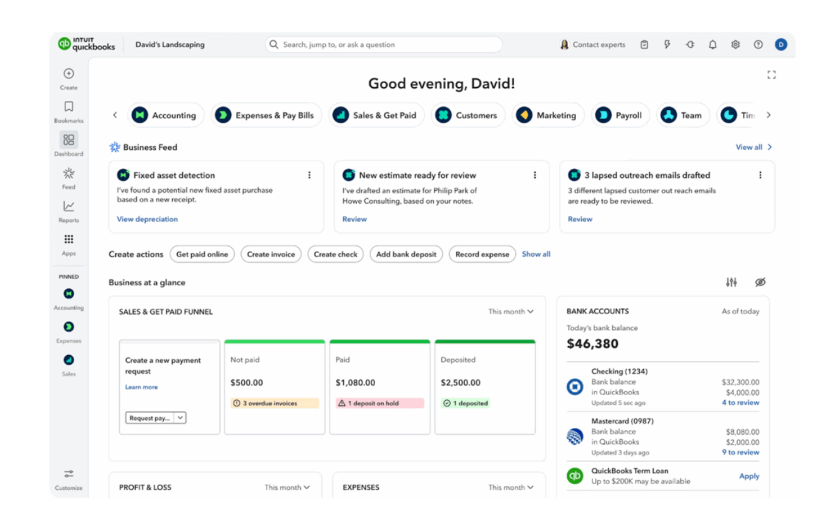This screenshot has height=532, width=822.
Task: Click the Contact experts button
Action: pos(593,45)
